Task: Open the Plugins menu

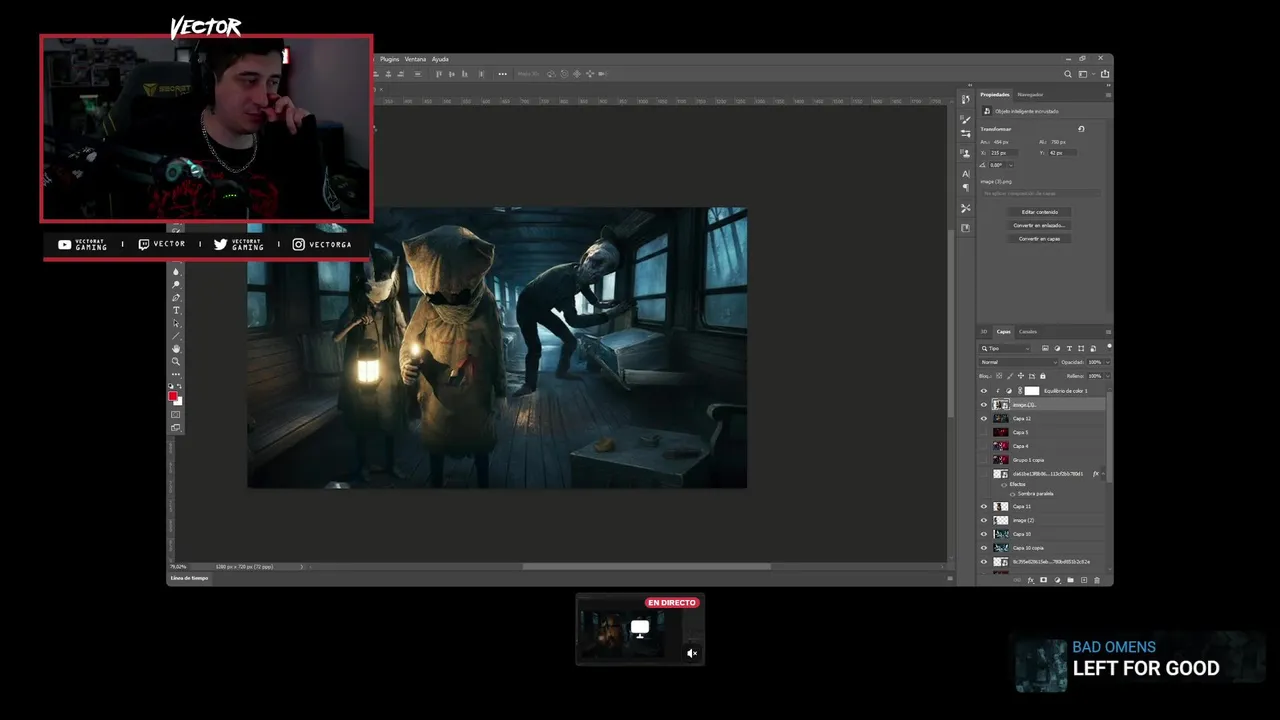Action: [390, 59]
